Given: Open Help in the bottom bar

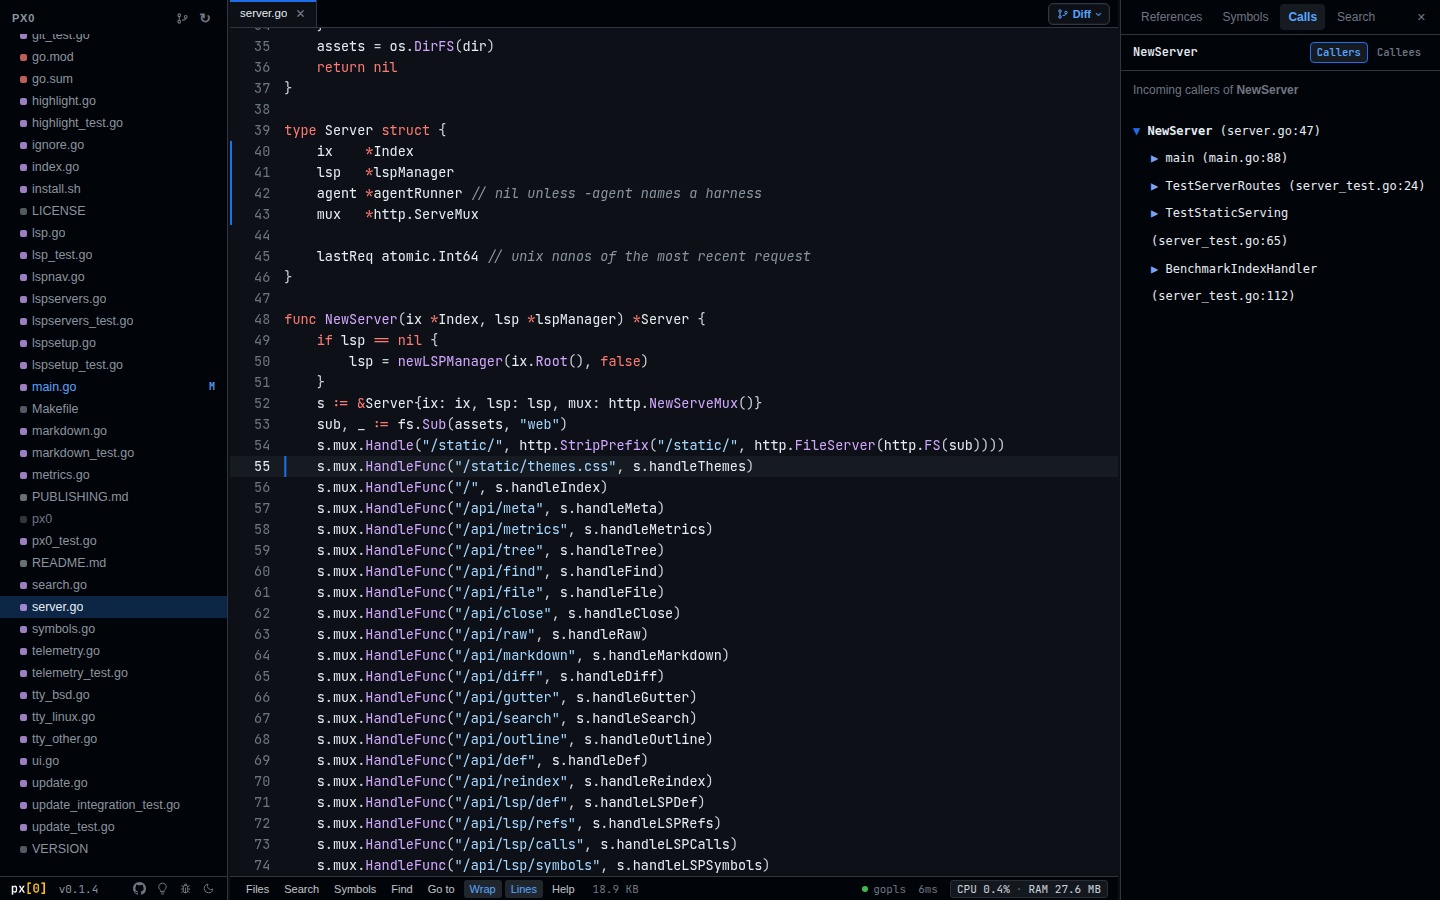Looking at the screenshot, I should (x=563, y=889).
